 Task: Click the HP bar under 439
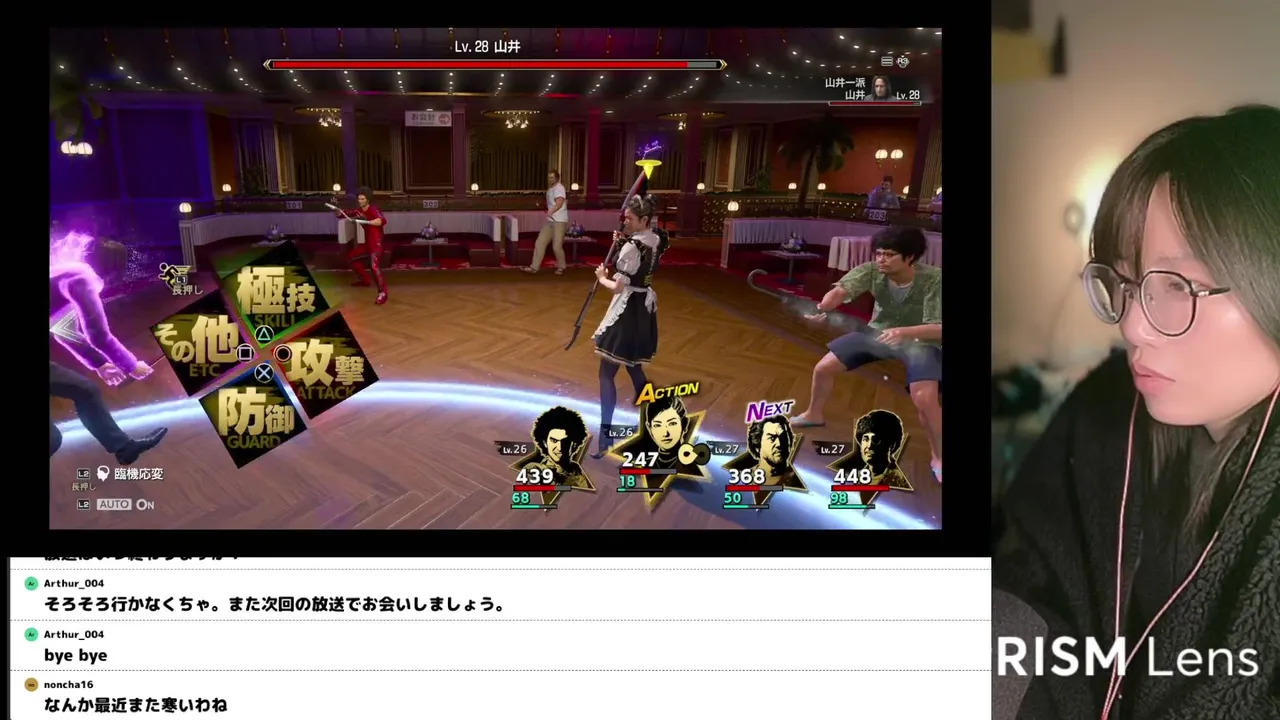pos(541,488)
